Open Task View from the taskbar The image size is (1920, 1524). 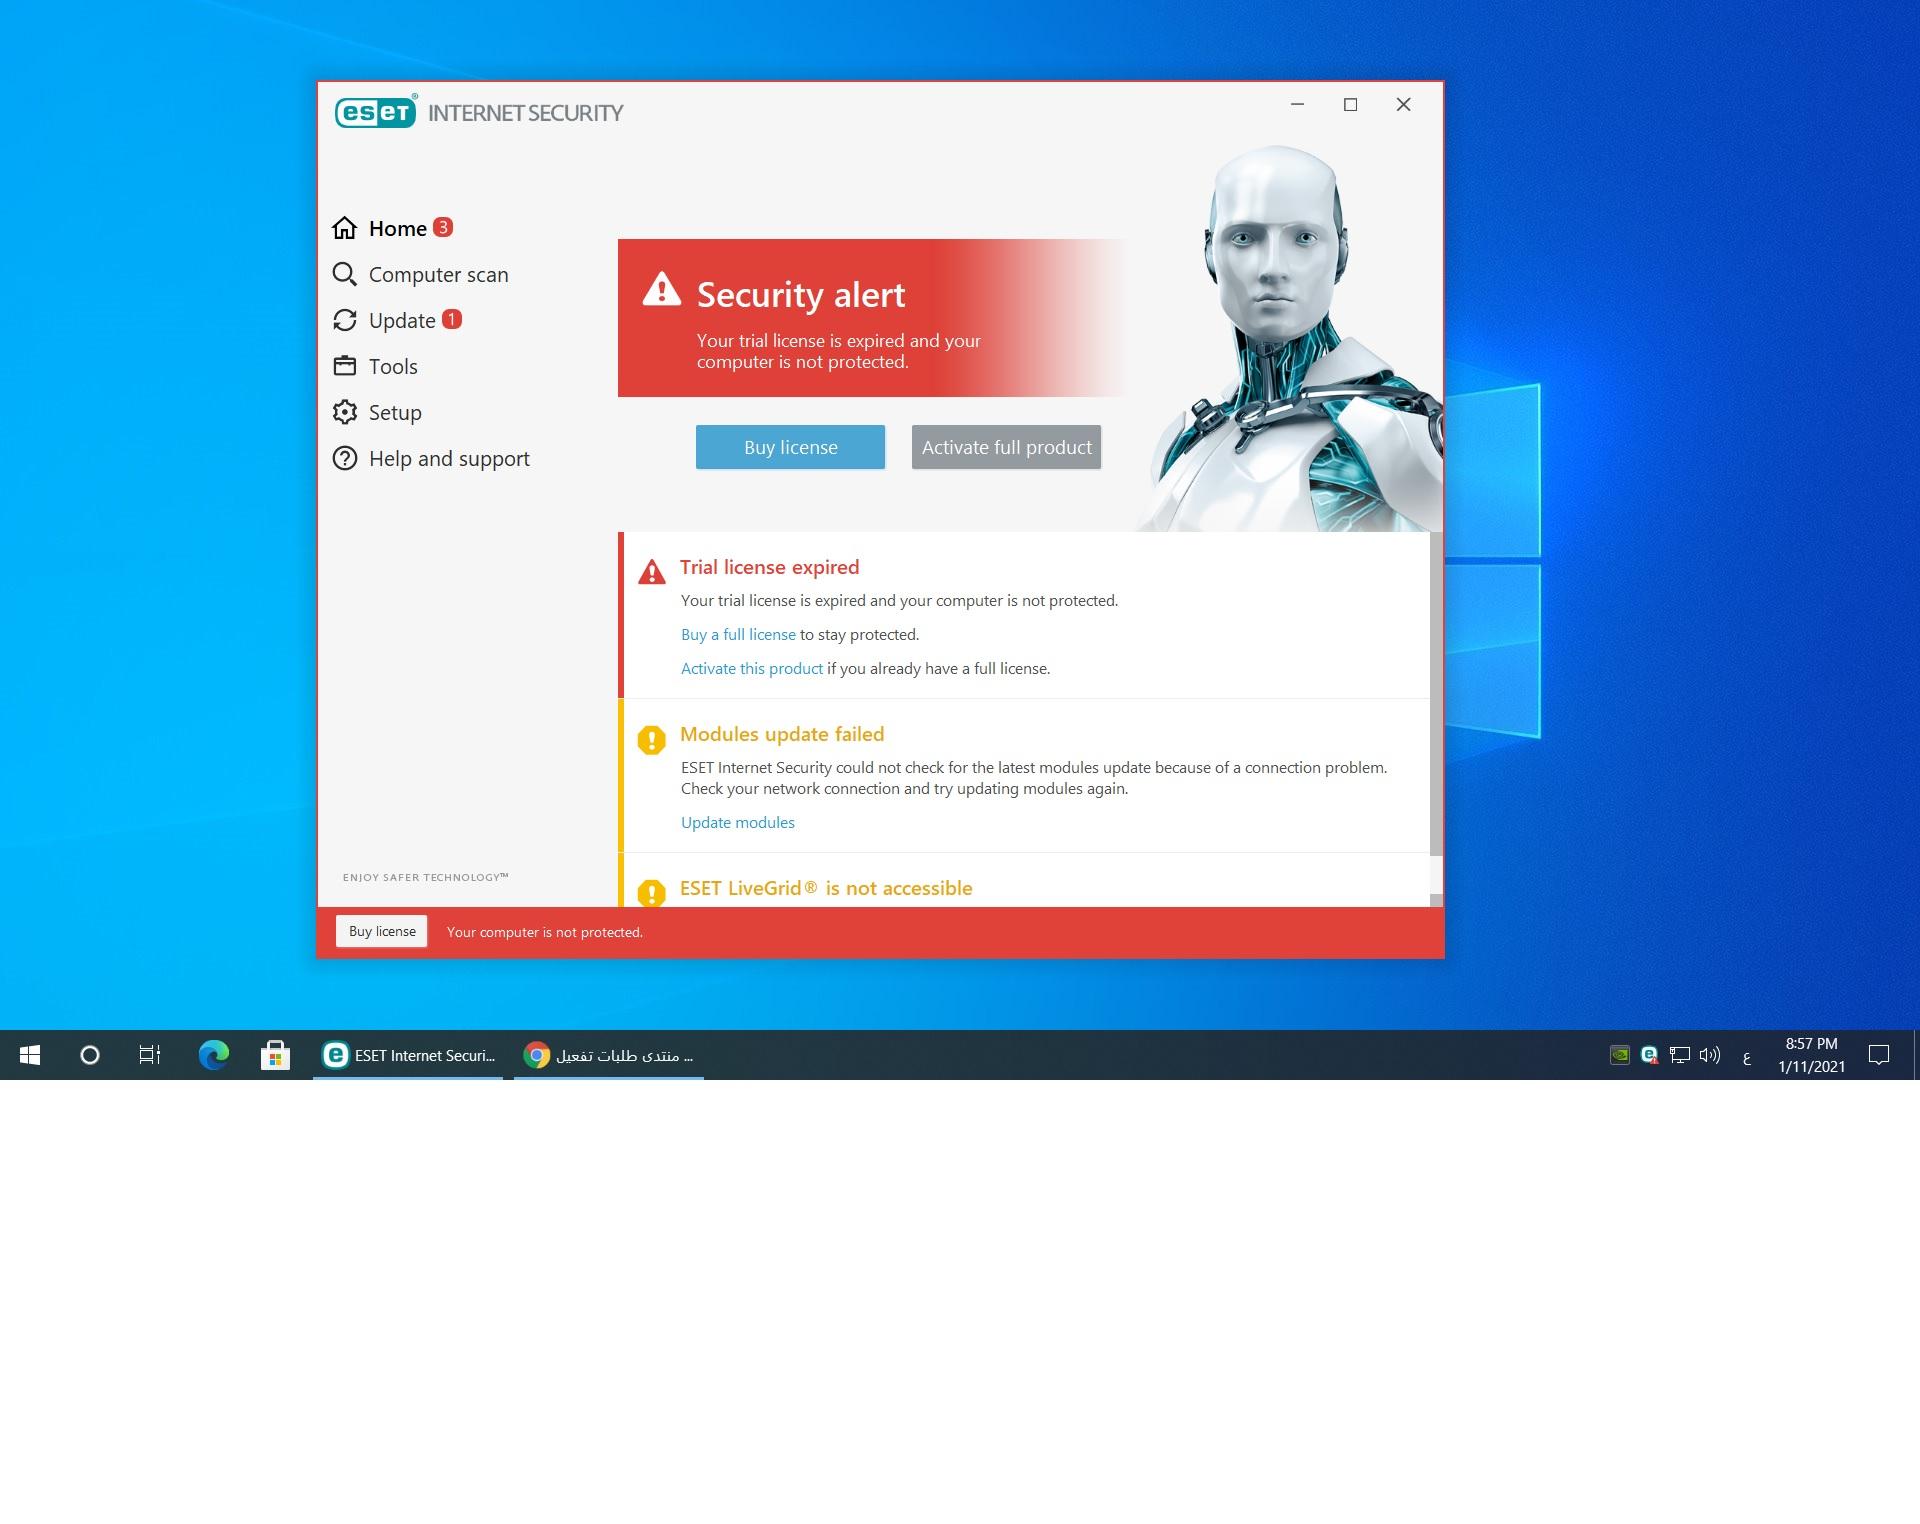[150, 1055]
